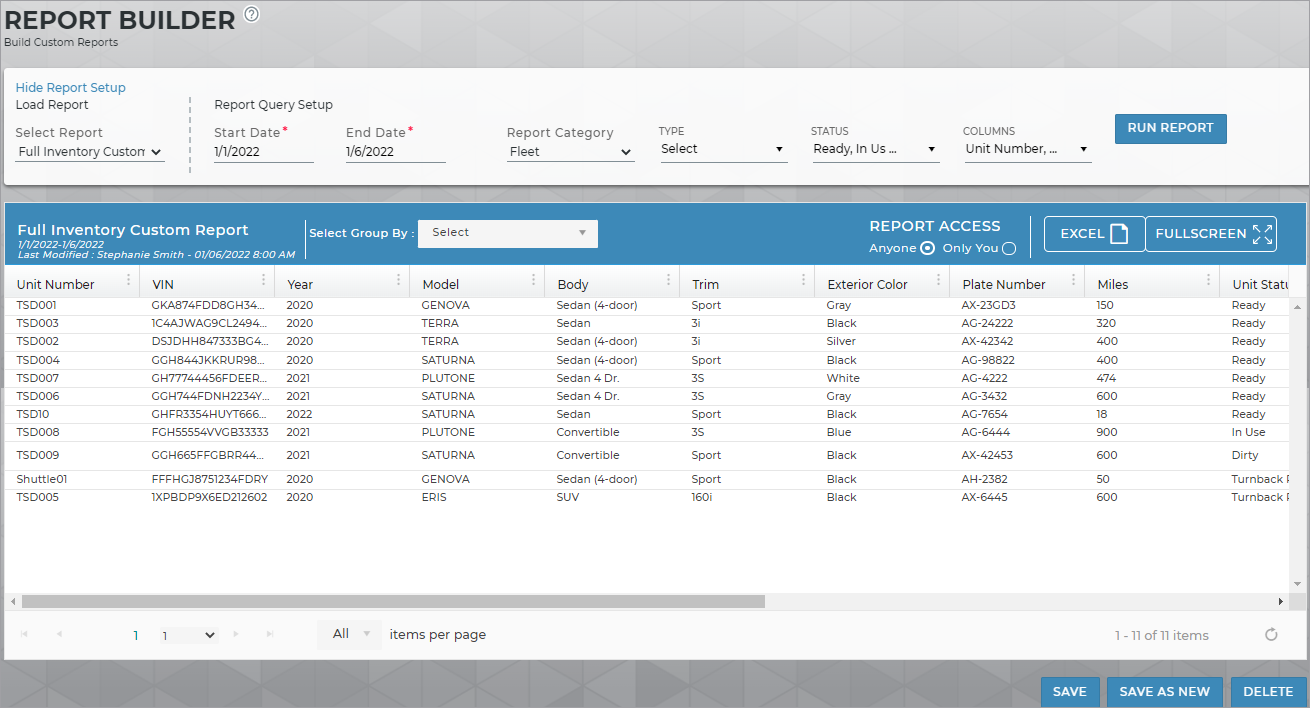1310x708 pixels.
Task: Open the Select Group By dropdown
Action: (507, 233)
